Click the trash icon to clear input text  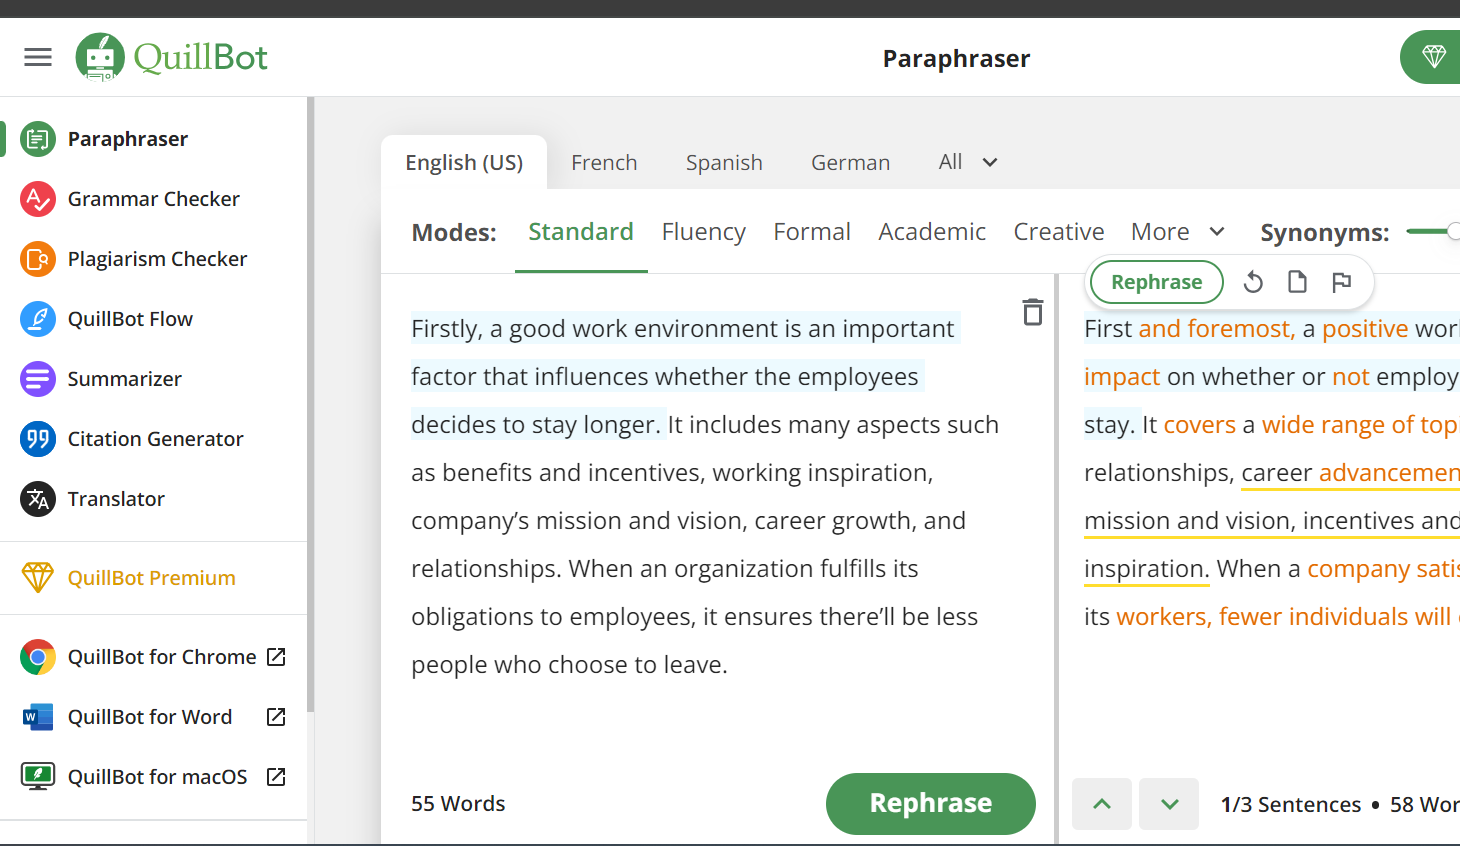tap(1033, 312)
